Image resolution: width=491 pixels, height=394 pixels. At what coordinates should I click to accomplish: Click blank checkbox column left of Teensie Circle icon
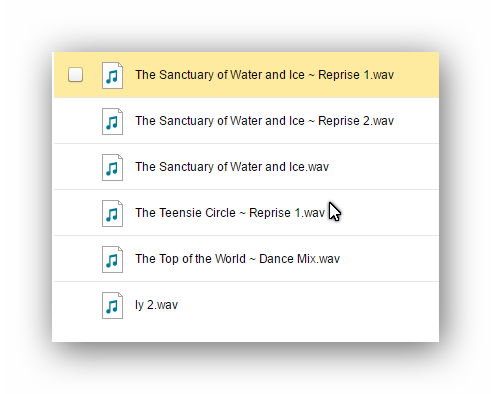tap(75, 213)
